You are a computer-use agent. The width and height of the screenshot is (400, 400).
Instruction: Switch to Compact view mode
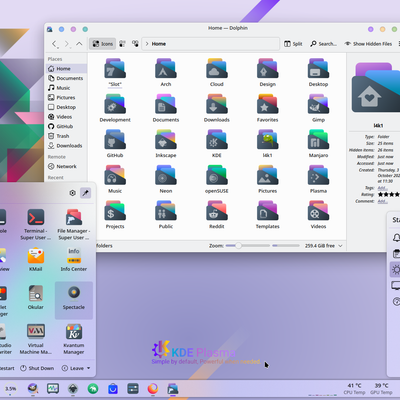pyautogui.click(x=122, y=44)
